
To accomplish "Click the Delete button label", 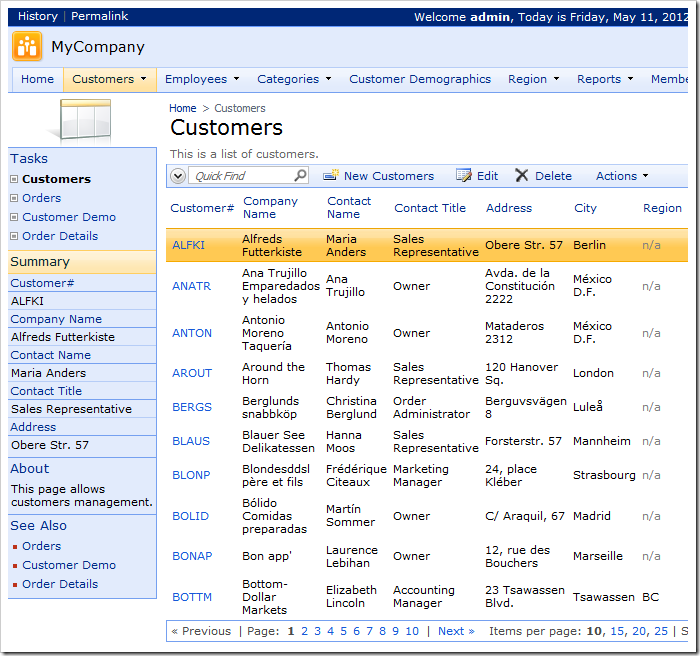I will tap(553, 176).
